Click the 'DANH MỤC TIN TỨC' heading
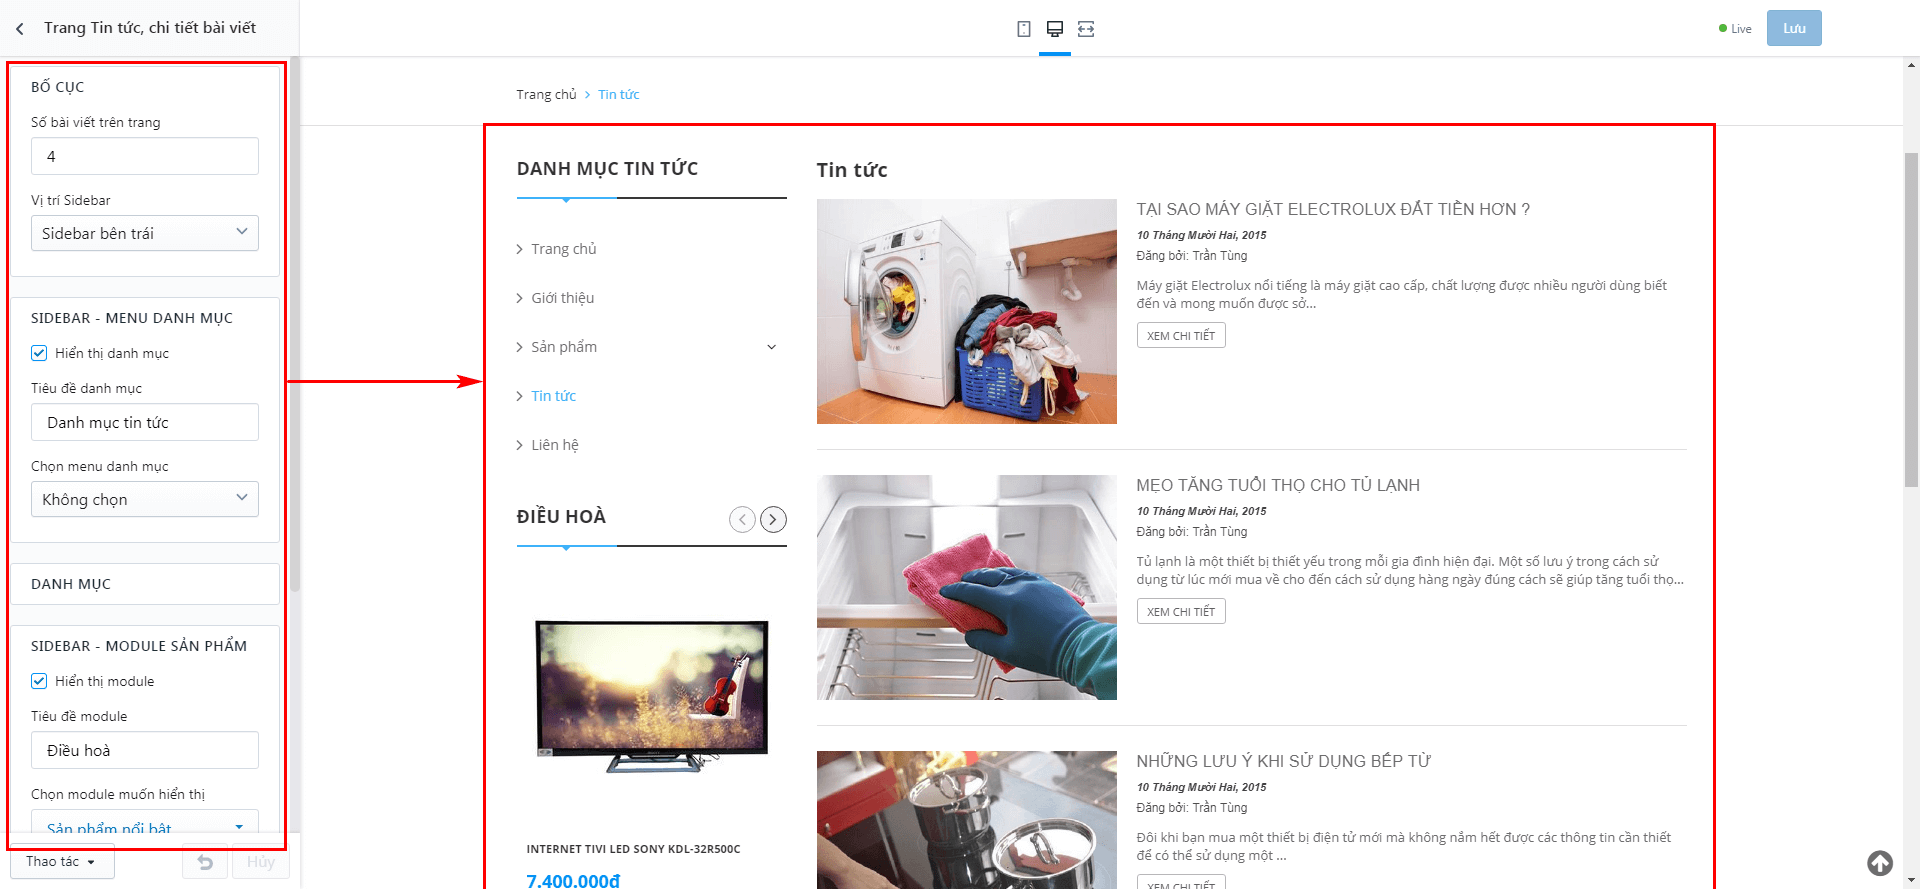 607,169
